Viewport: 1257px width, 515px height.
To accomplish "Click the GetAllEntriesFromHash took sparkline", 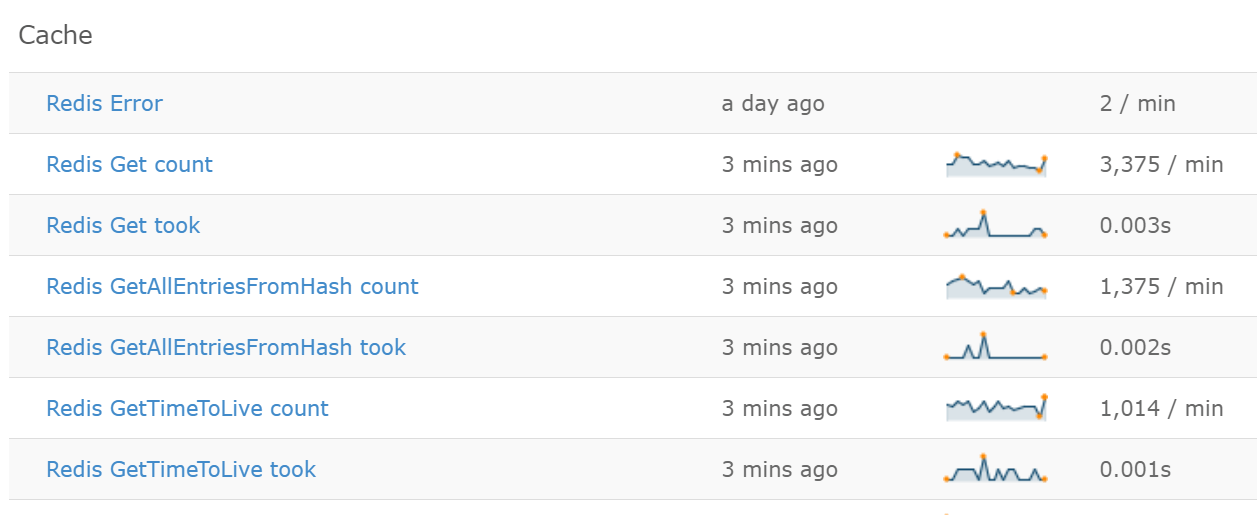I will pos(995,346).
